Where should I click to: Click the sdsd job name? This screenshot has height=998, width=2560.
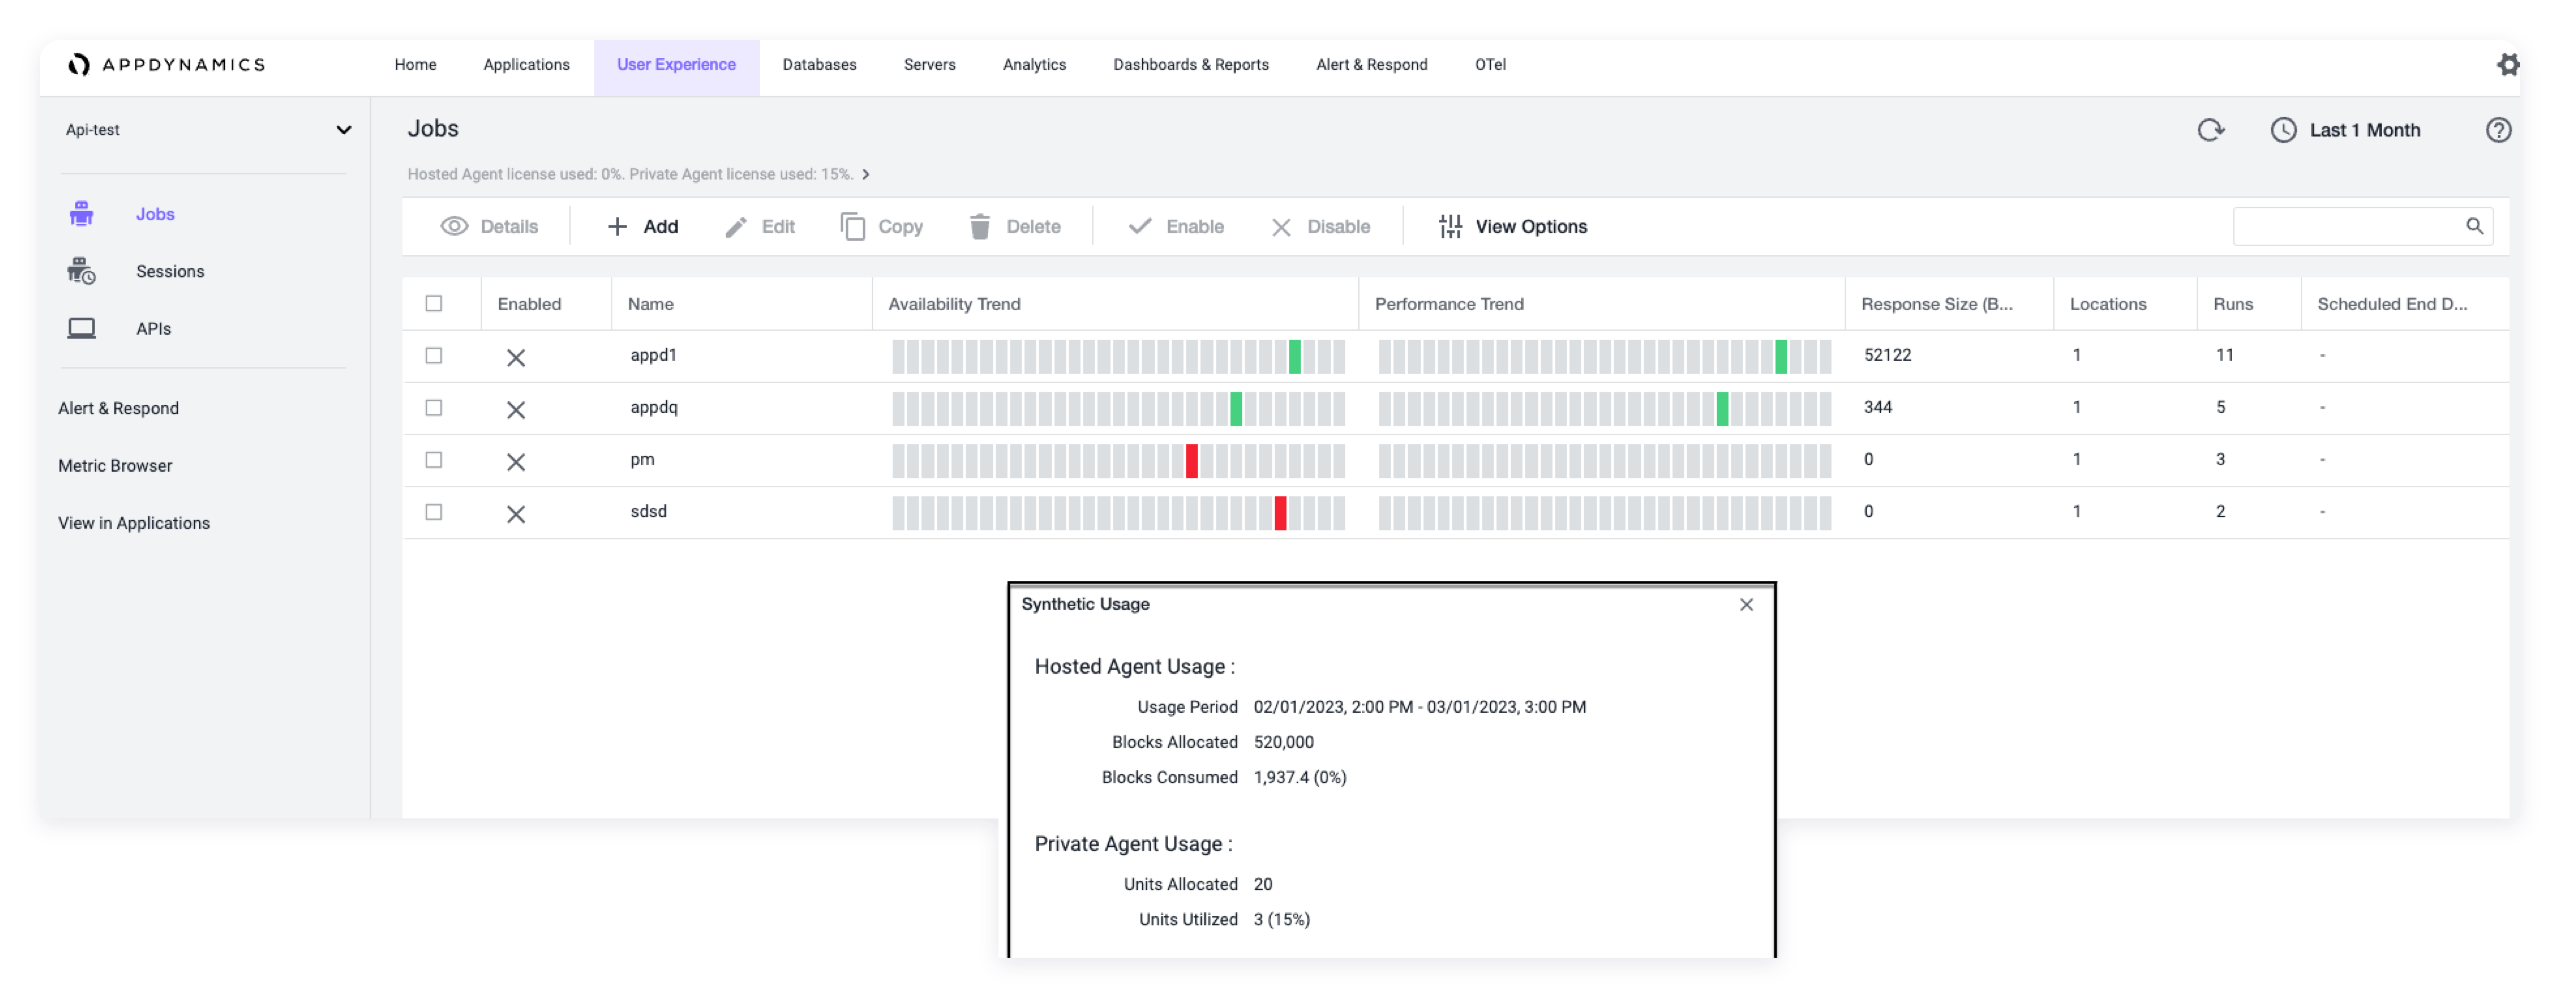point(648,511)
